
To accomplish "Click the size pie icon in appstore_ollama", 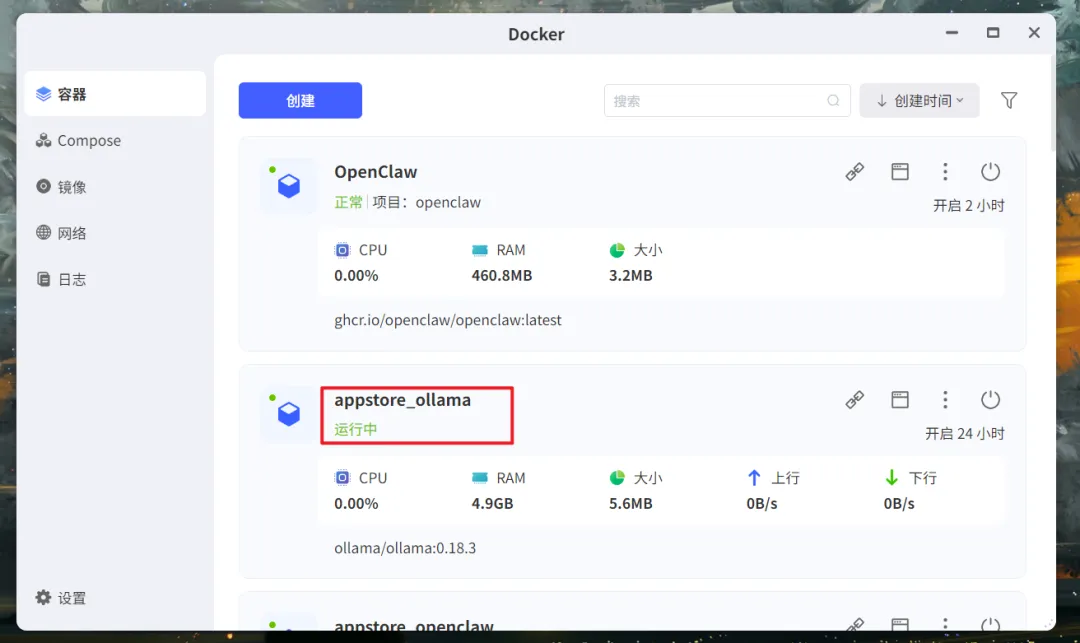I will [616, 478].
